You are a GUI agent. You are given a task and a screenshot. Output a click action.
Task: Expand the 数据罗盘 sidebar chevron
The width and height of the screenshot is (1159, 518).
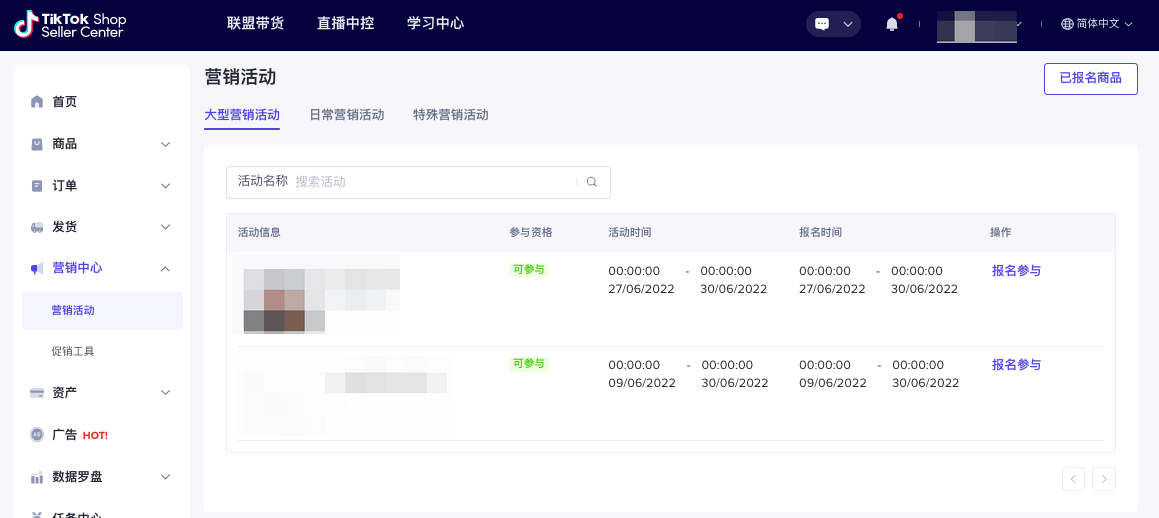click(166, 477)
